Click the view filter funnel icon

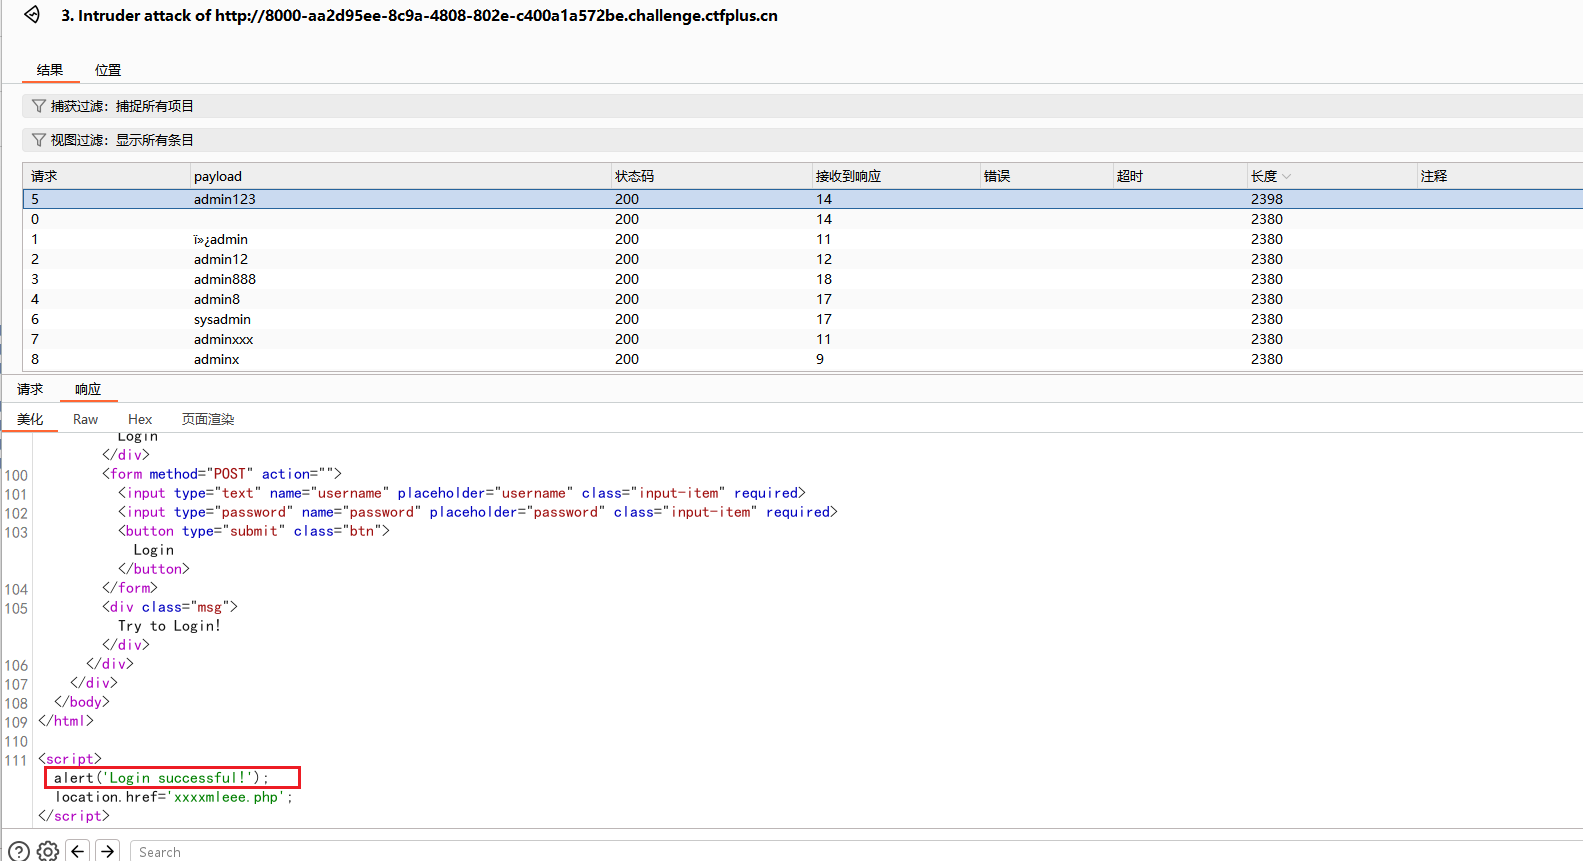tap(38, 140)
